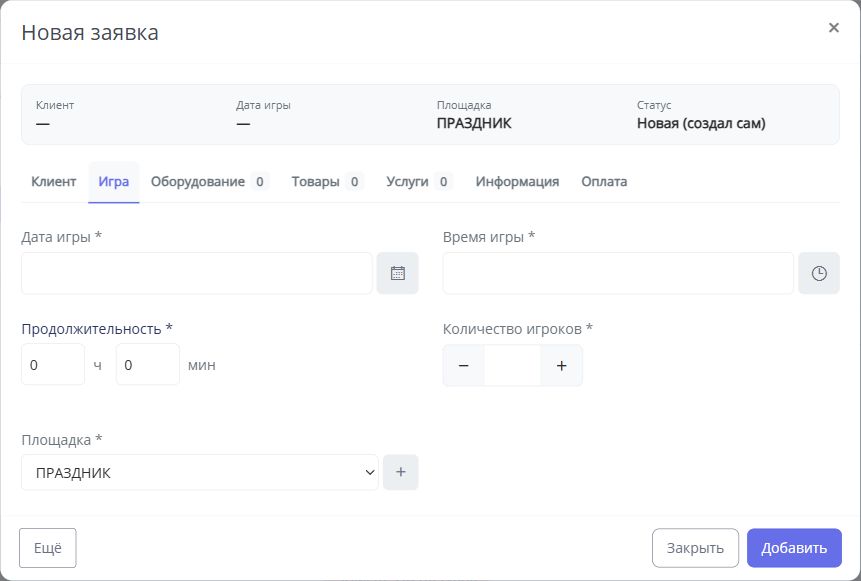Click the Добавить button
The height and width of the screenshot is (581, 861).
[x=794, y=548]
